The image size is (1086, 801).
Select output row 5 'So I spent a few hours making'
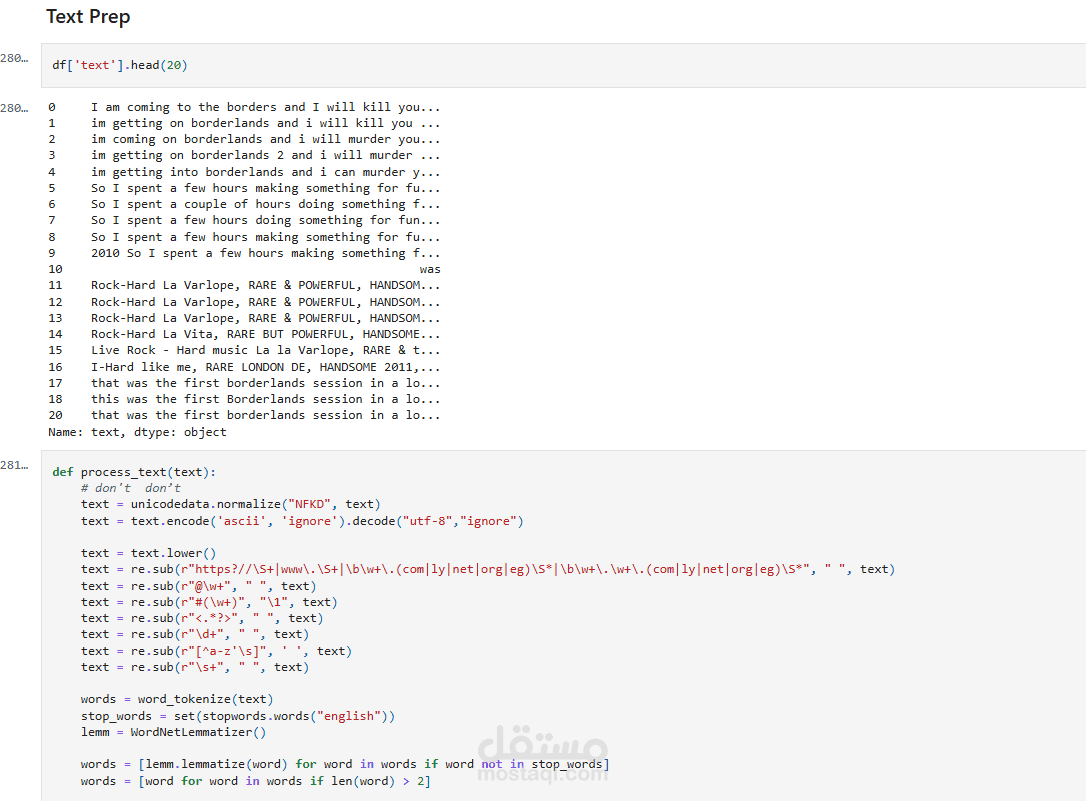[x=244, y=188]
